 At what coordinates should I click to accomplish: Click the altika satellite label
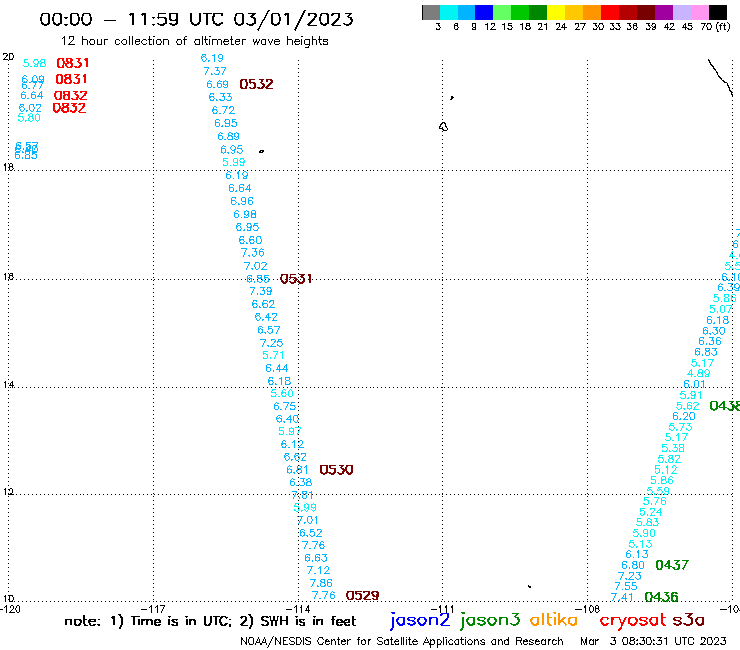click(554, 620)
